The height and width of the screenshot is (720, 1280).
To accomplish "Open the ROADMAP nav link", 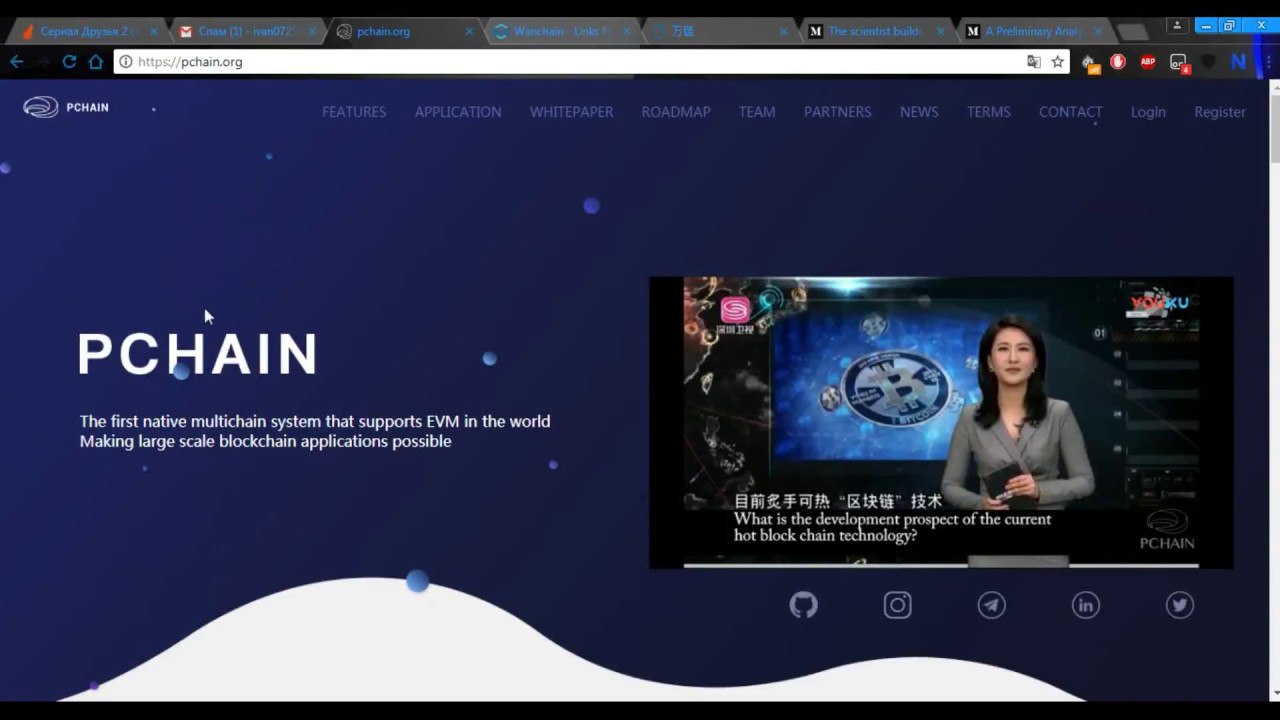I will pyautogui.click(x=676, y=112).
